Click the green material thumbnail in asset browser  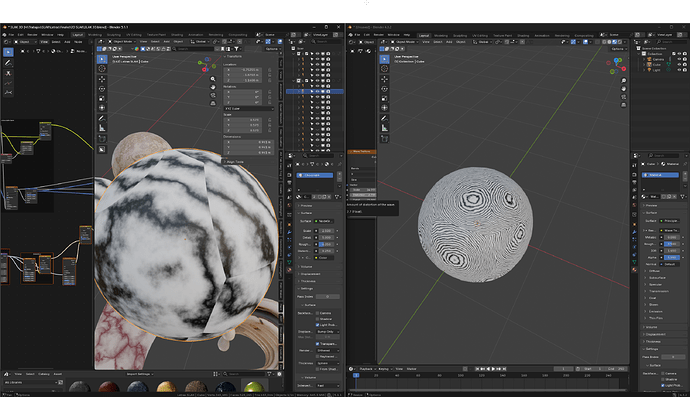(x=254, y=387)
